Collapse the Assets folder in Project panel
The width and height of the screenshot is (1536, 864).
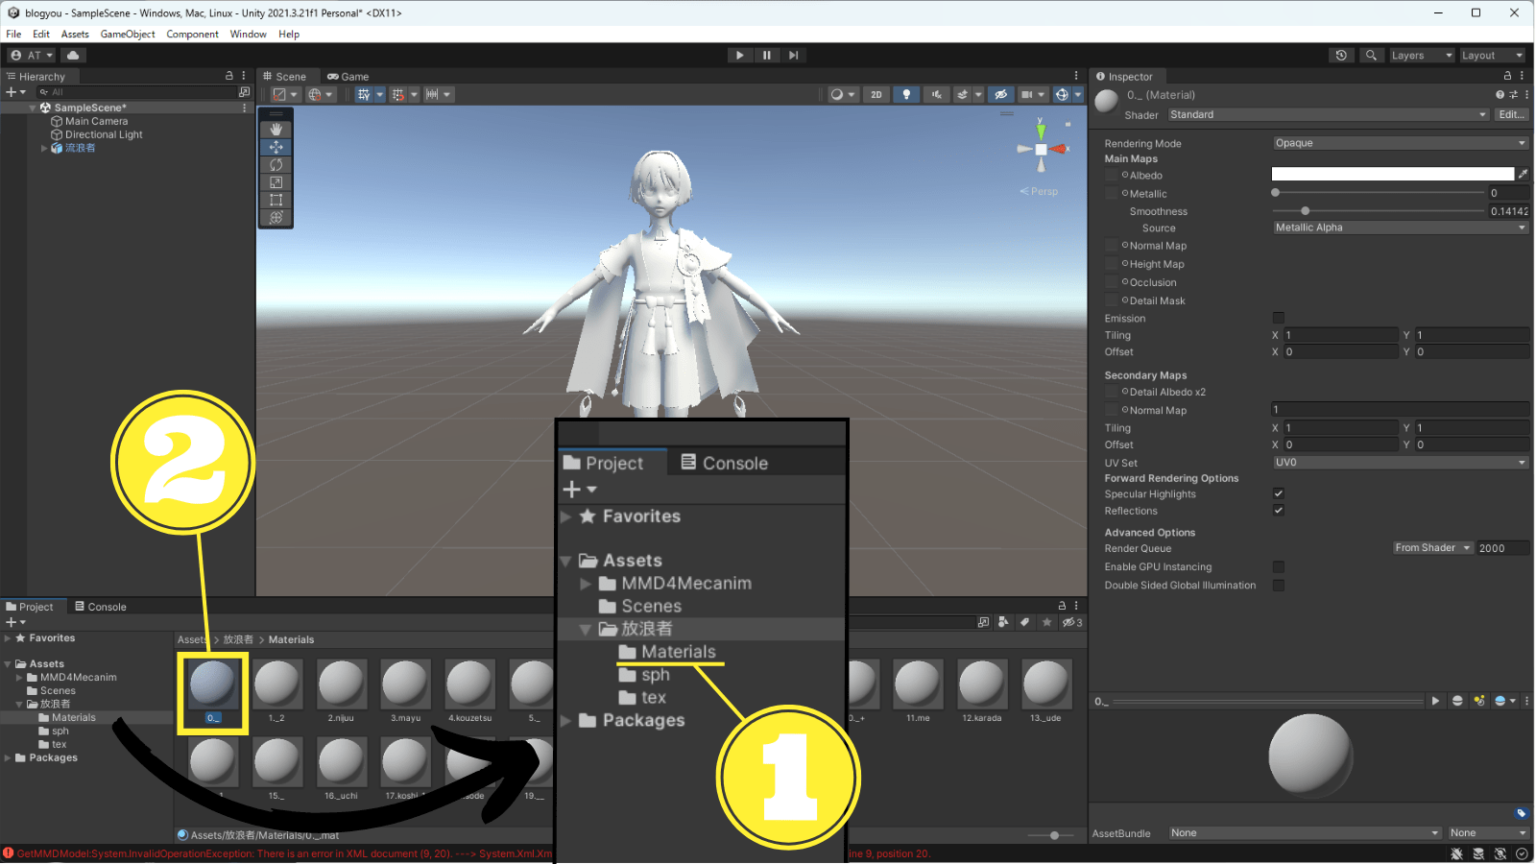pyautogui.click(x=566, y=560)
